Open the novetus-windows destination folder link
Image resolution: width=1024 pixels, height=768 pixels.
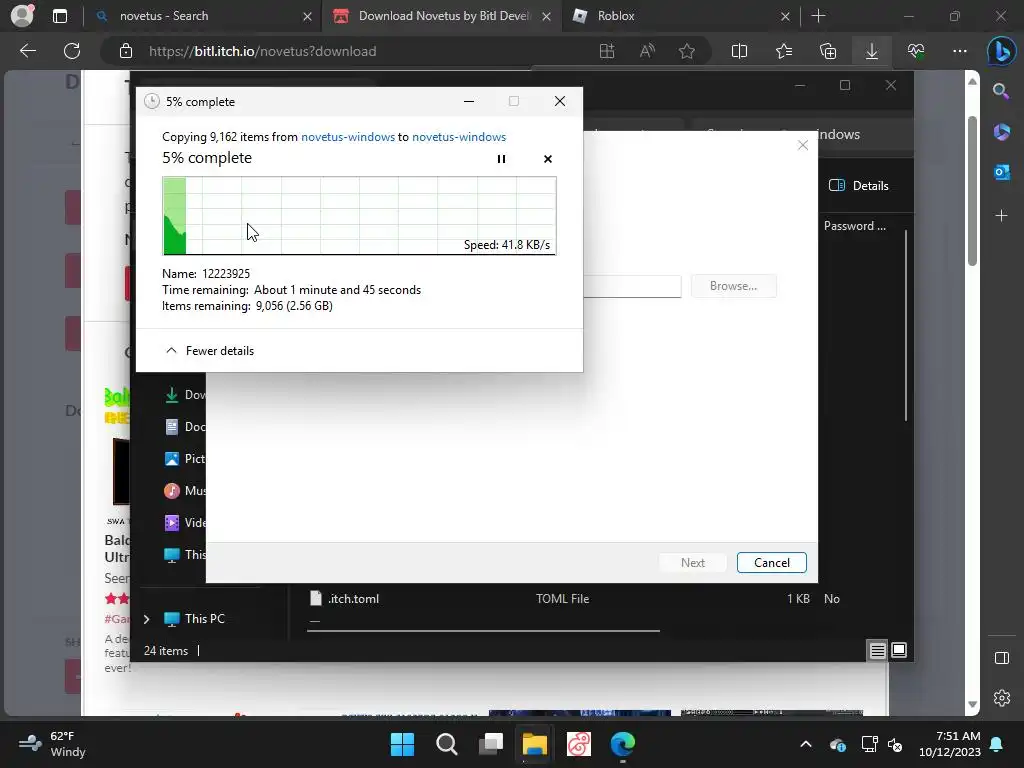[458, 136]
